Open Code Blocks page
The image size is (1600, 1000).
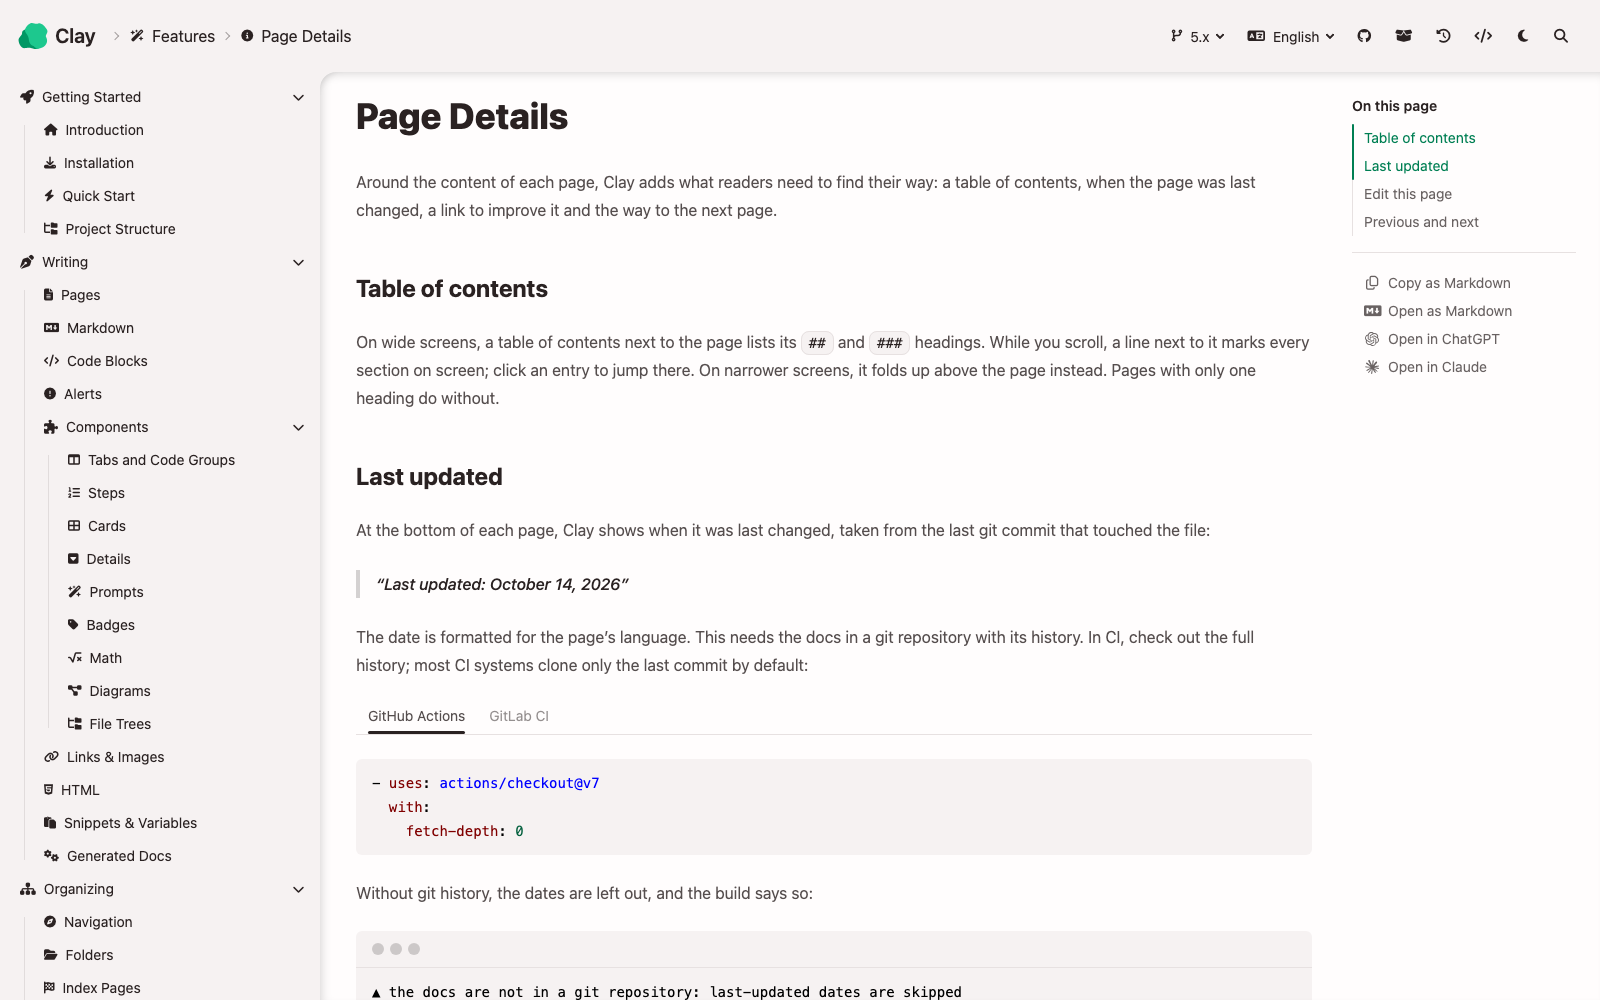tap(96, 361)
